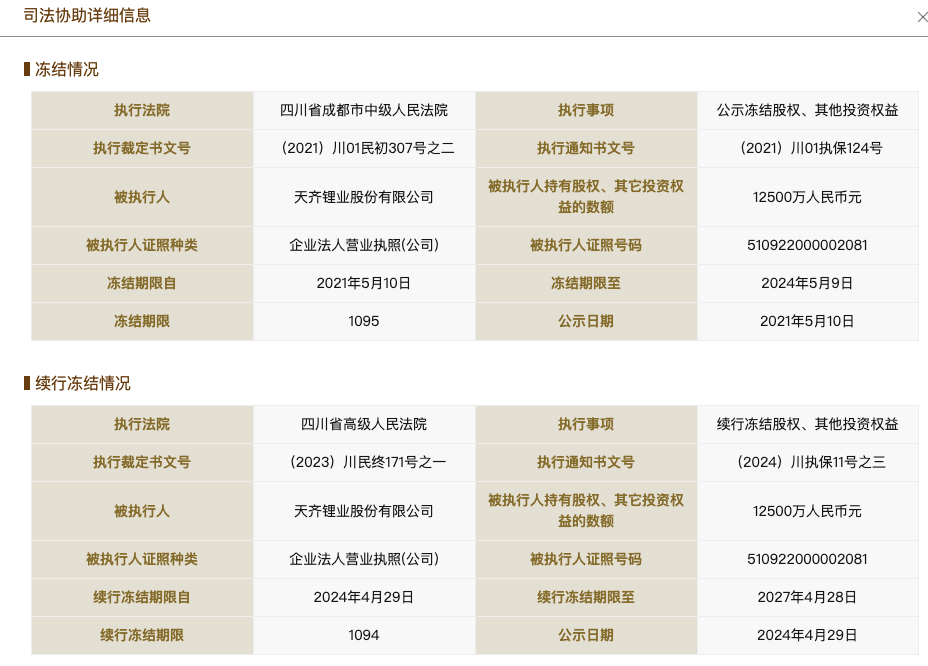
Task: Click the 被执行人证照号码 label in 冻结情况 table
Action: [x=586, y=245]
